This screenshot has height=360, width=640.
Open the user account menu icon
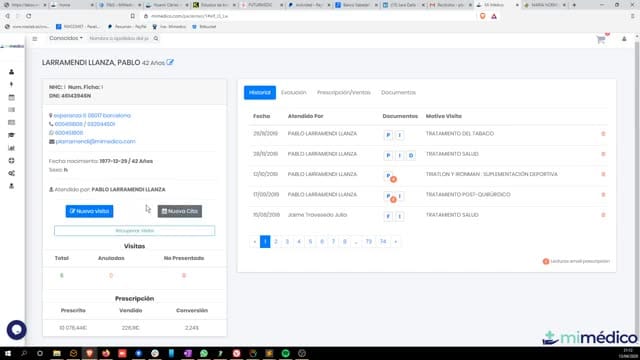click(624, 39)
